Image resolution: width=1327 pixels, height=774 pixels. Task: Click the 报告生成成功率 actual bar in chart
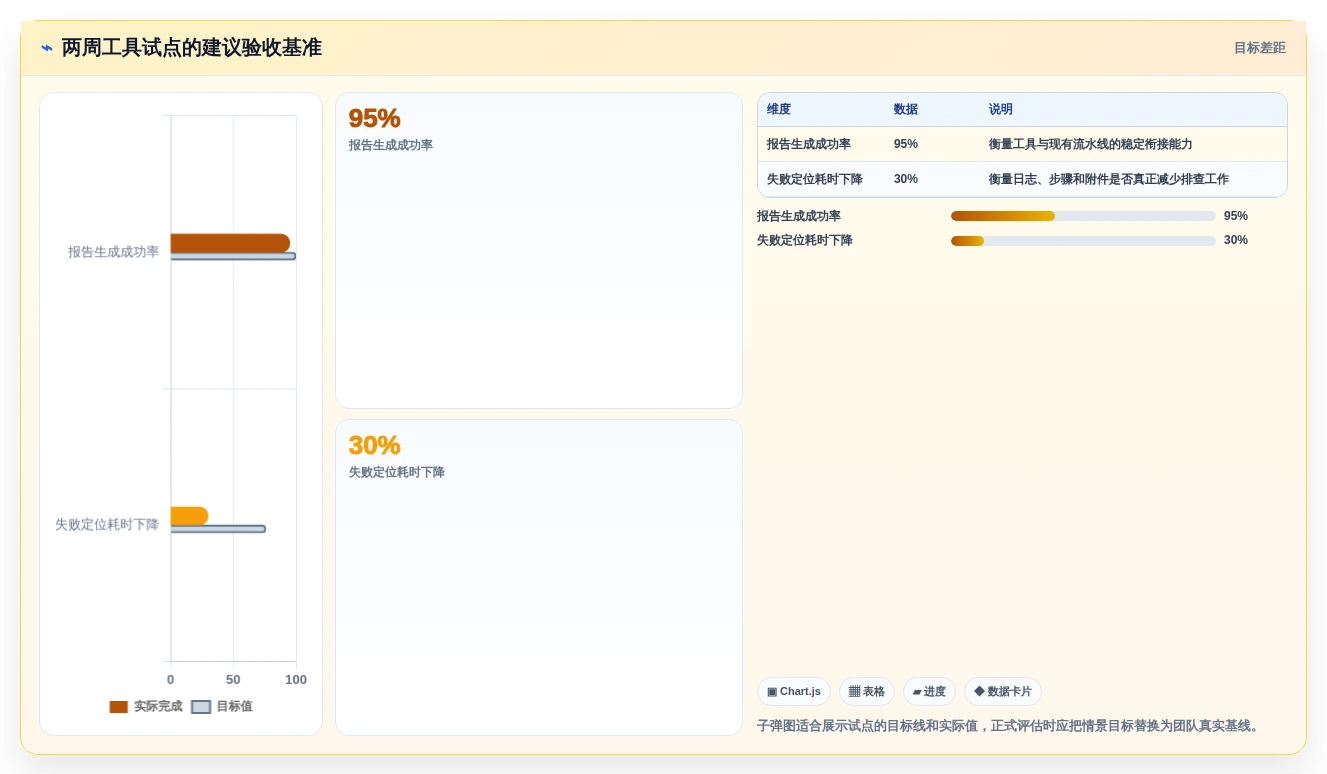pyautogui.click(x=230, y=243)
